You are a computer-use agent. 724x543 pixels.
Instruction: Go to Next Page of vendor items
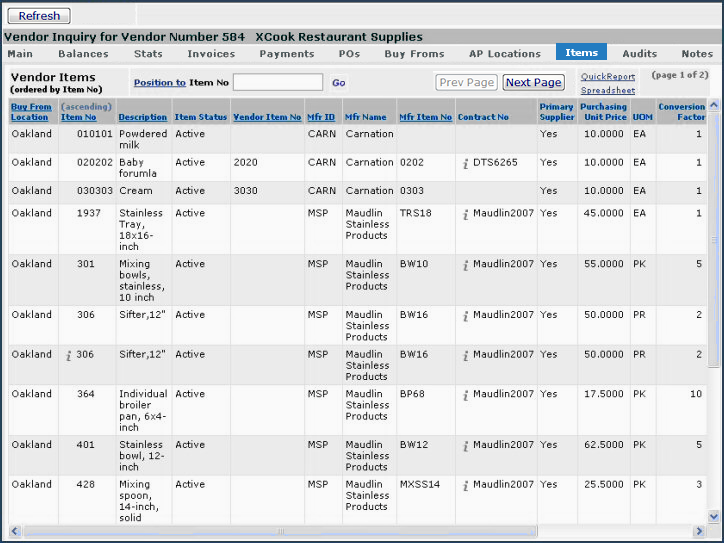[x=533, y=83]
